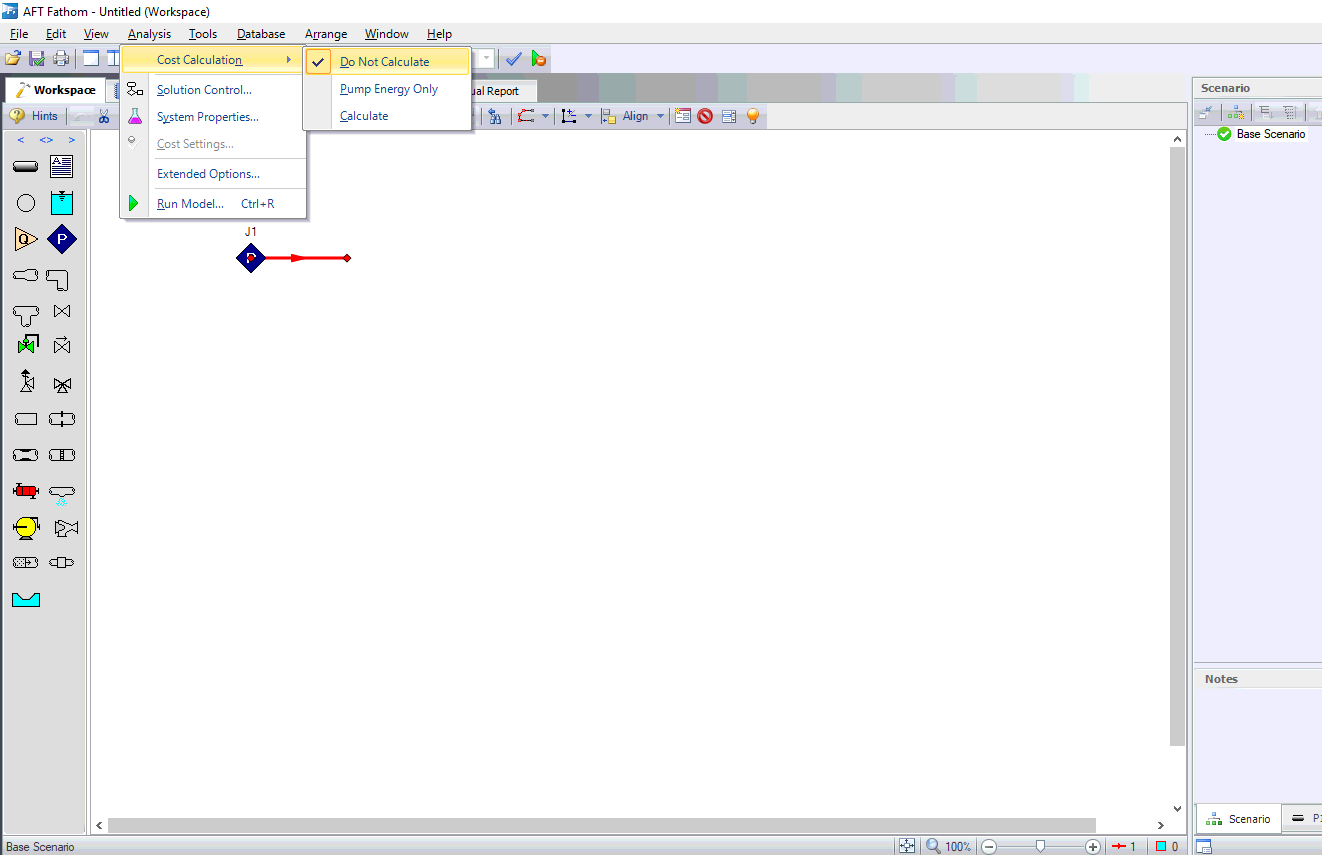The width and height of the screenshot is (1322, 855).
Task: Click the Open file toolbar icon
Action: coord(13,59)
